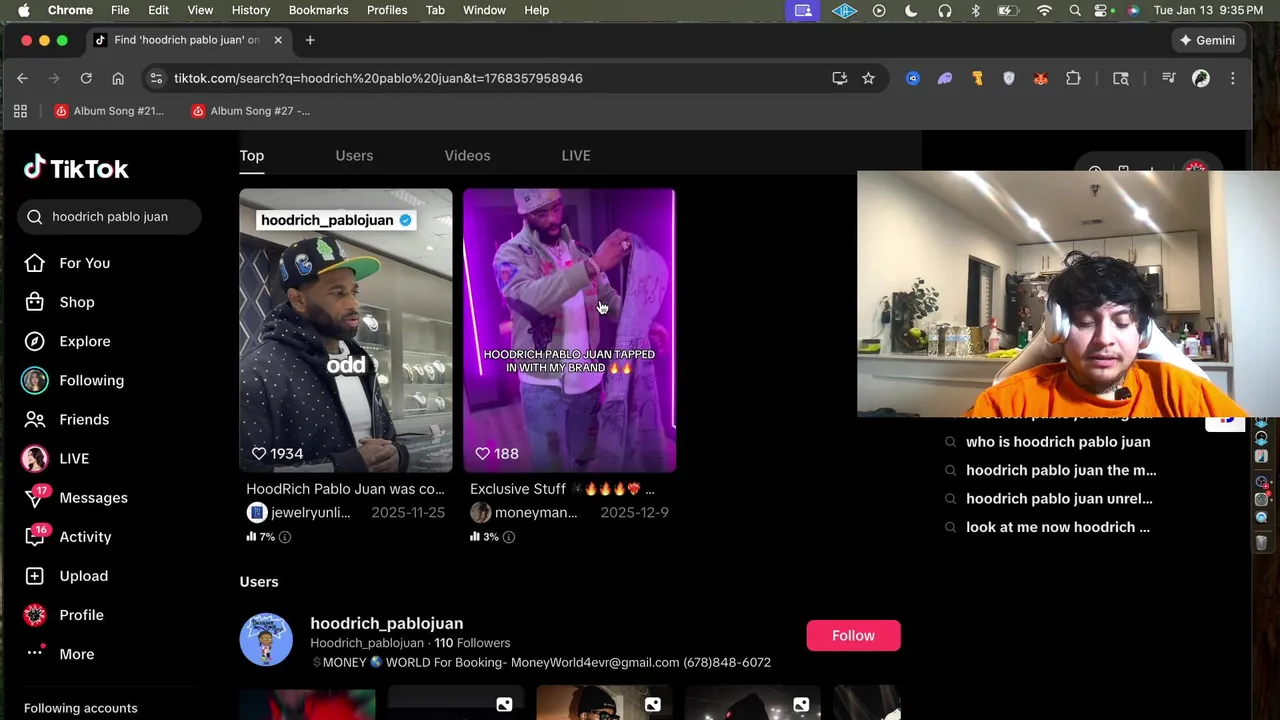The height and width of the screenshot is (720, 1280).
Task: Open the apps grid in bookmarks bar
Action: click(x=20, y=111)
